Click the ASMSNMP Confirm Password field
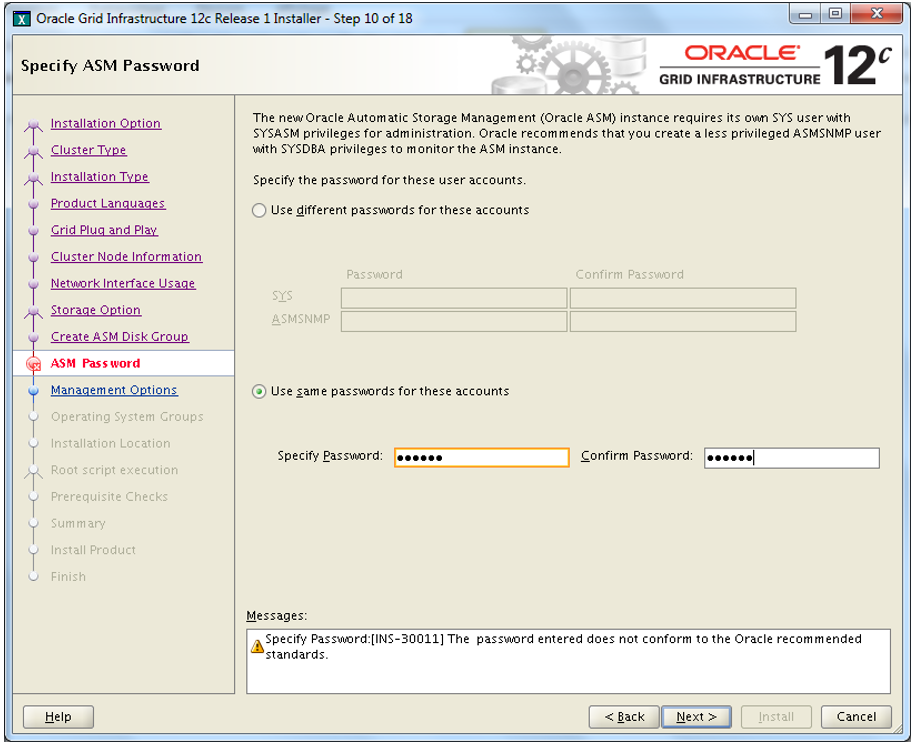This screenshot has width=913, height=746. pyautogui.click(x=682, y=321)
